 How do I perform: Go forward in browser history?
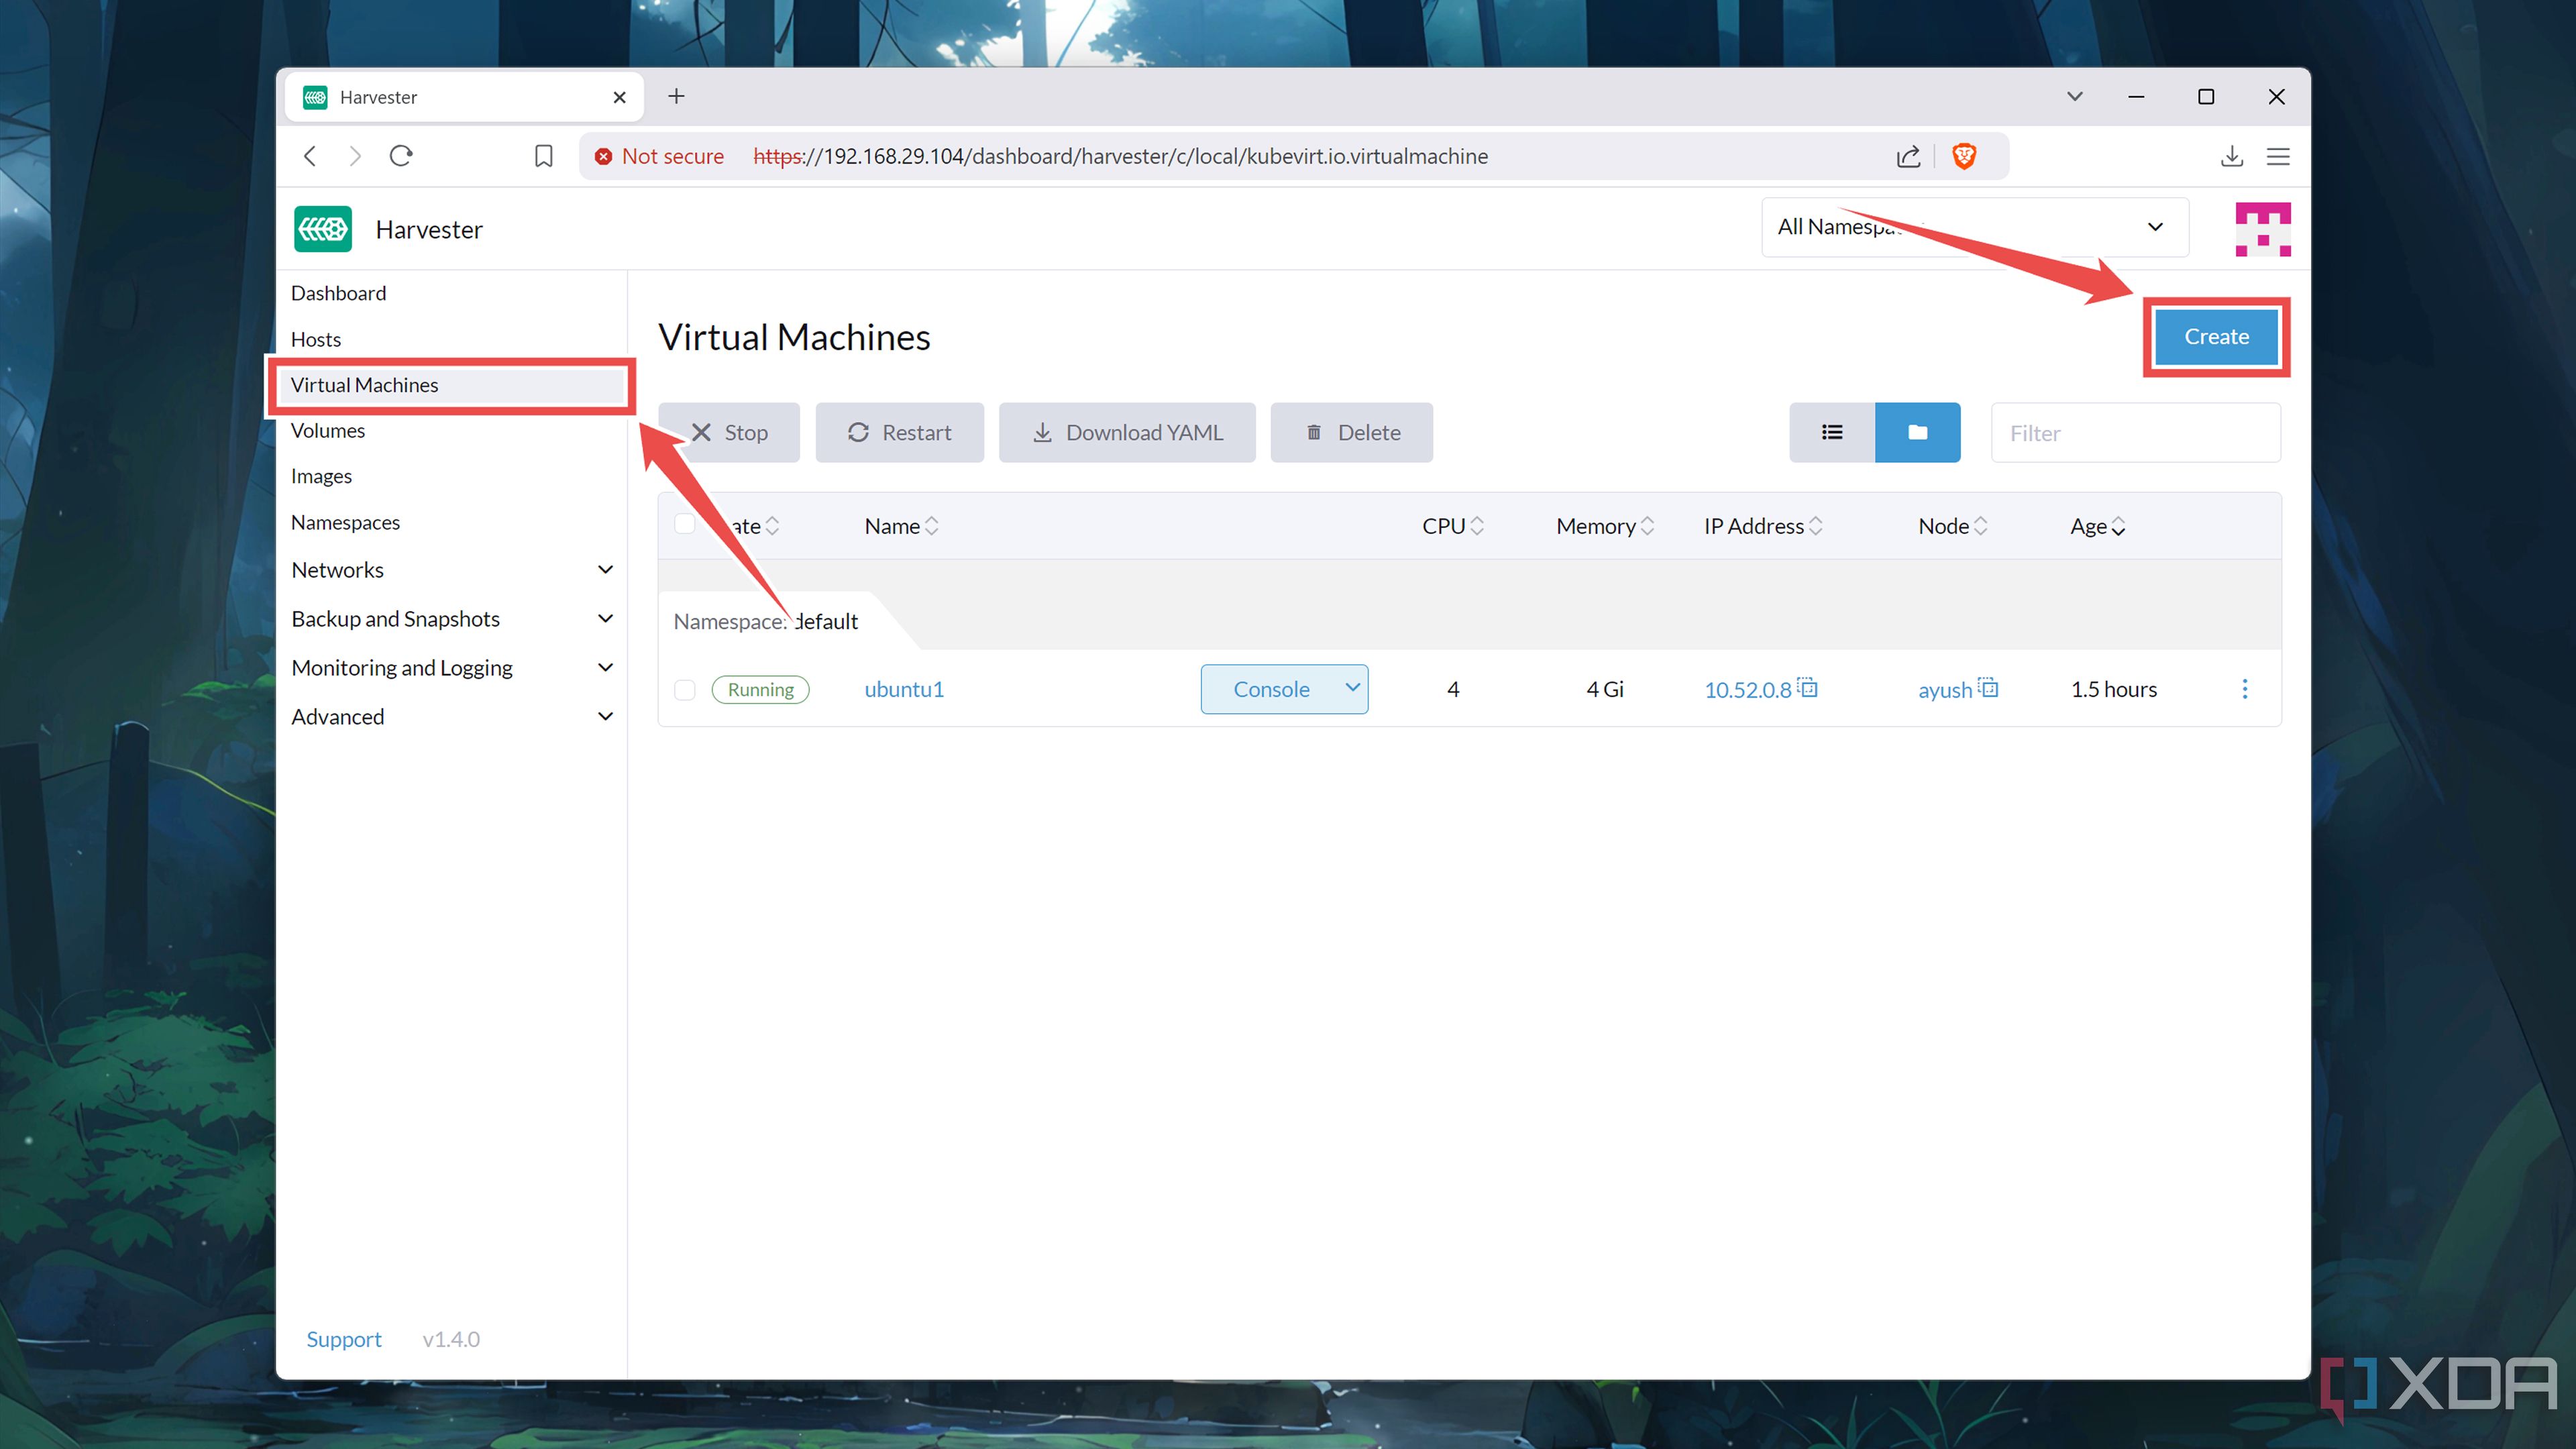[x=355, y=156]
